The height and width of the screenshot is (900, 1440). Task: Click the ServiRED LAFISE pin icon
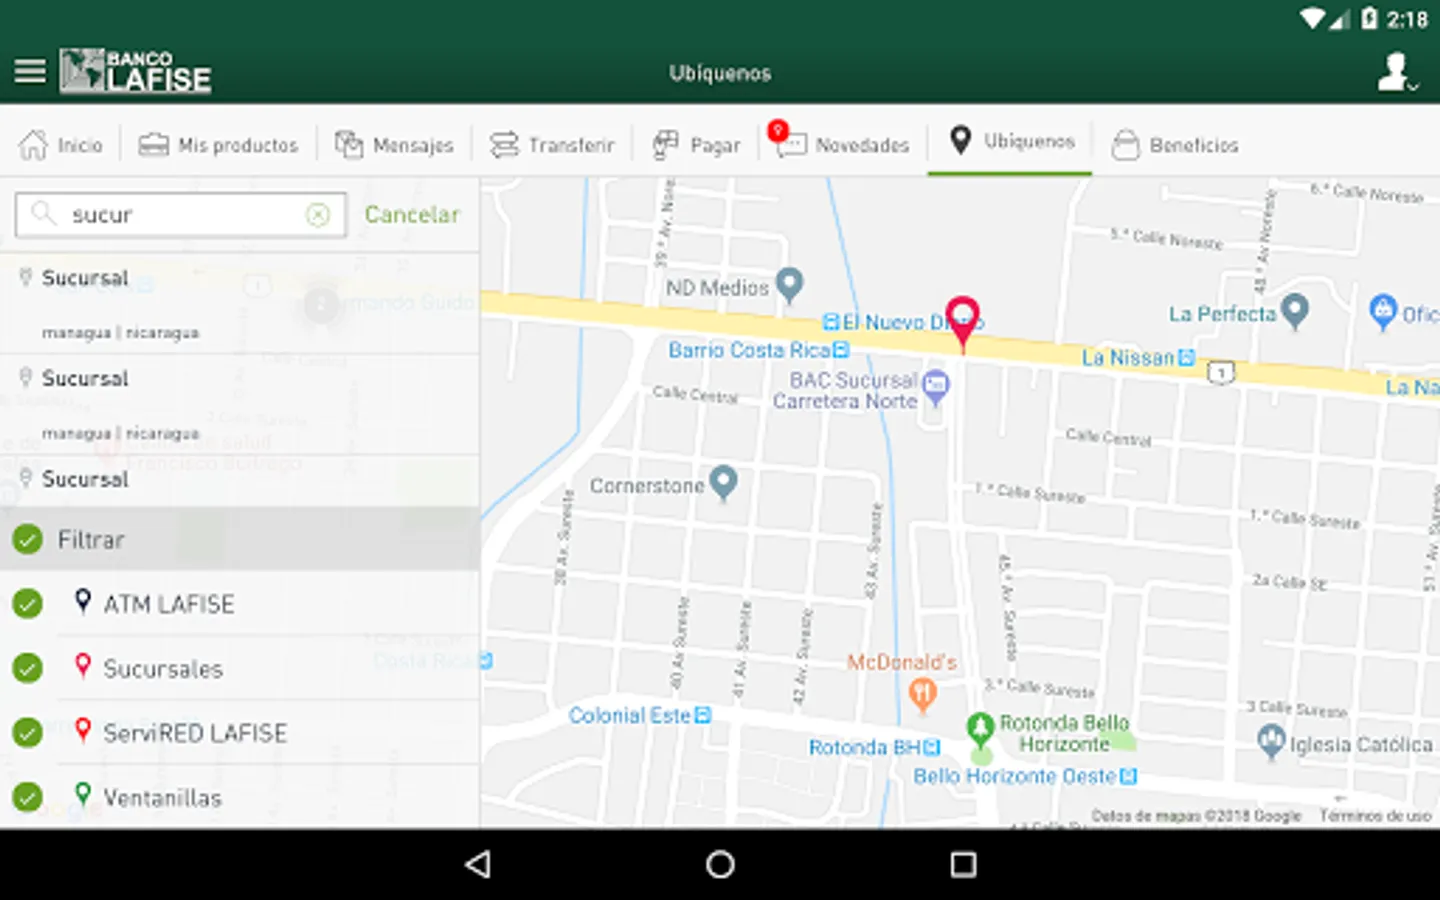[83, 730]
